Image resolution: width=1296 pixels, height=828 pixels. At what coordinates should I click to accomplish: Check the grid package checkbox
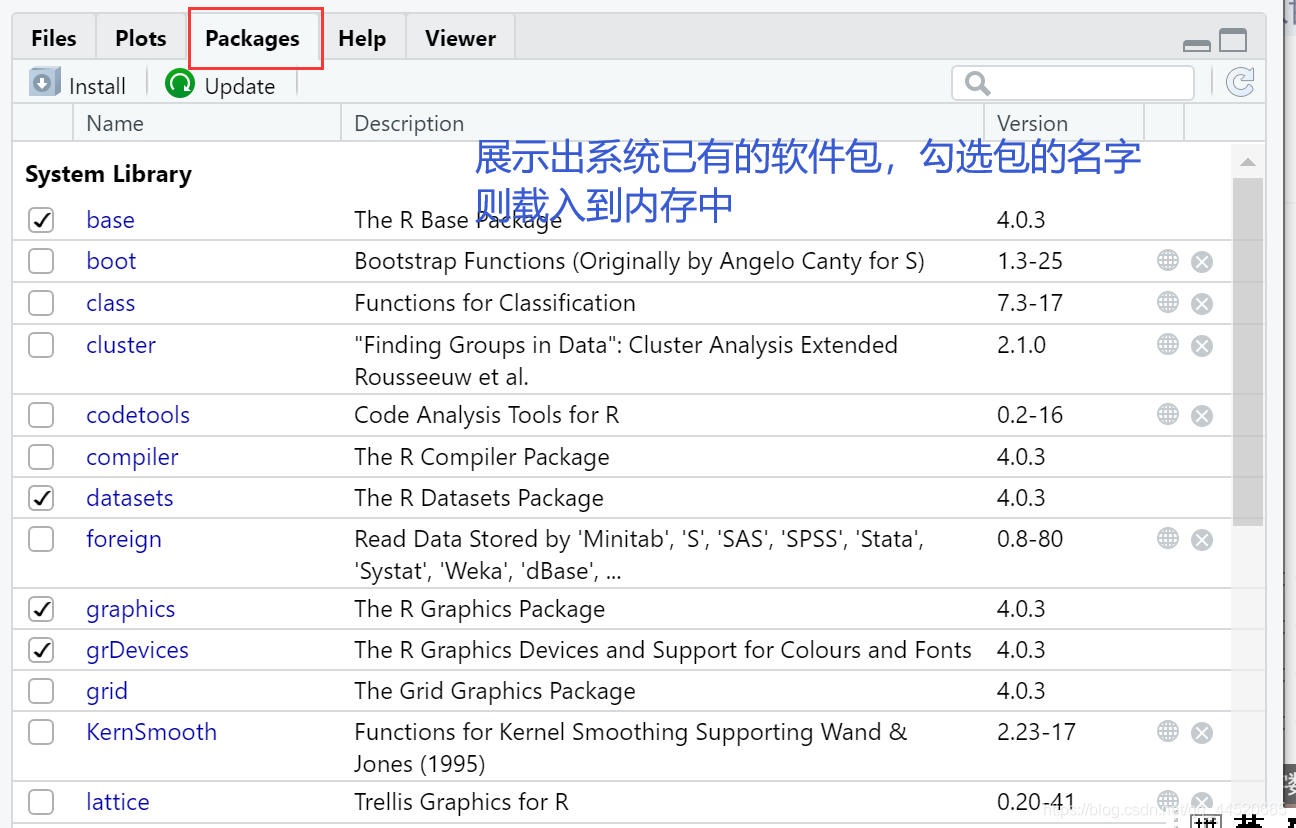pyautogui.click(x=41, y=691)
